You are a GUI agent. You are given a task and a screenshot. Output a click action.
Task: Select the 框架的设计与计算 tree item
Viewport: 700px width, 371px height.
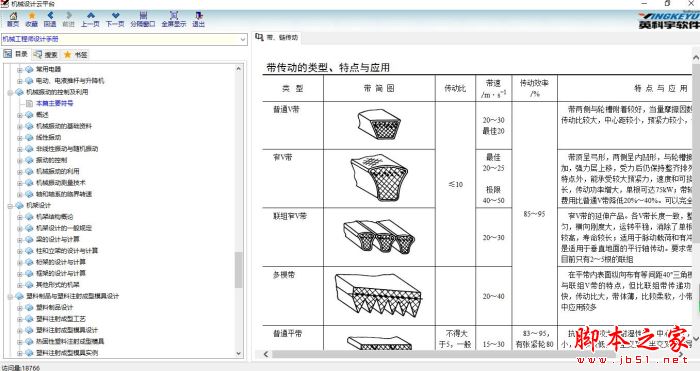(61, 274)
